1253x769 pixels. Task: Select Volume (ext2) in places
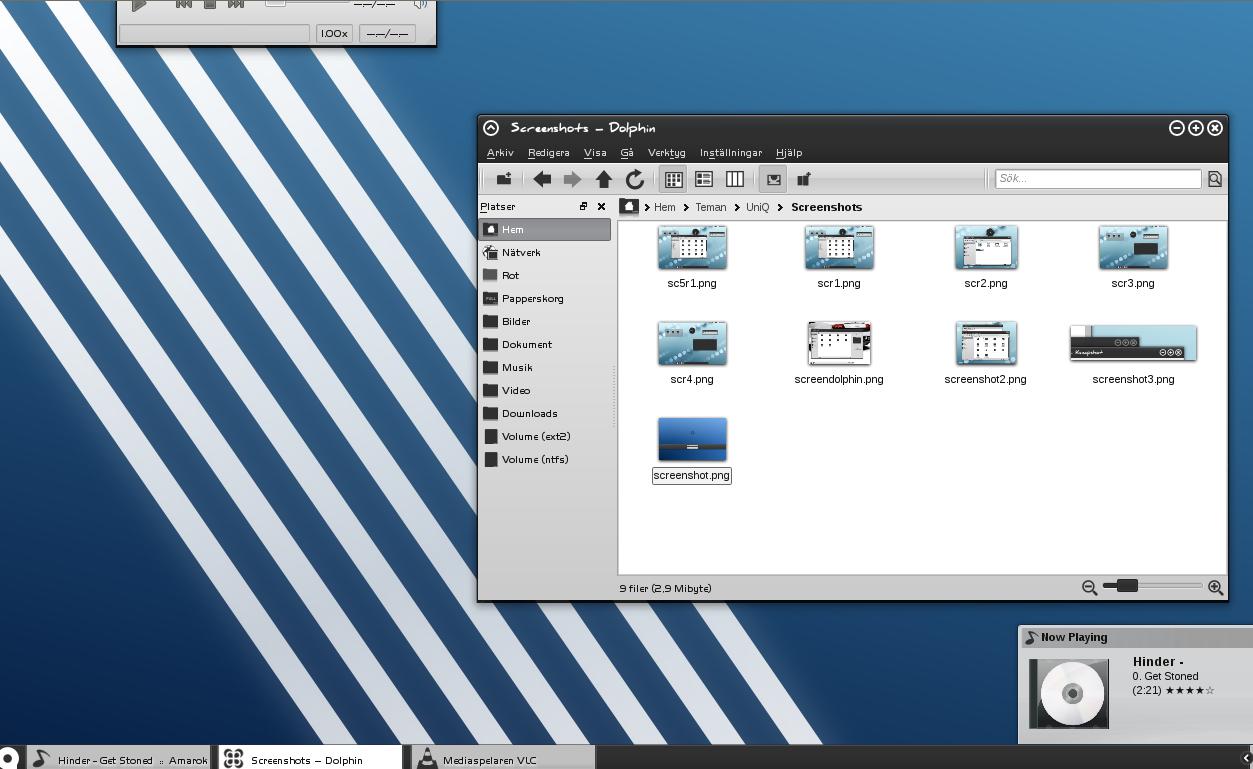(x=545, y=436)
